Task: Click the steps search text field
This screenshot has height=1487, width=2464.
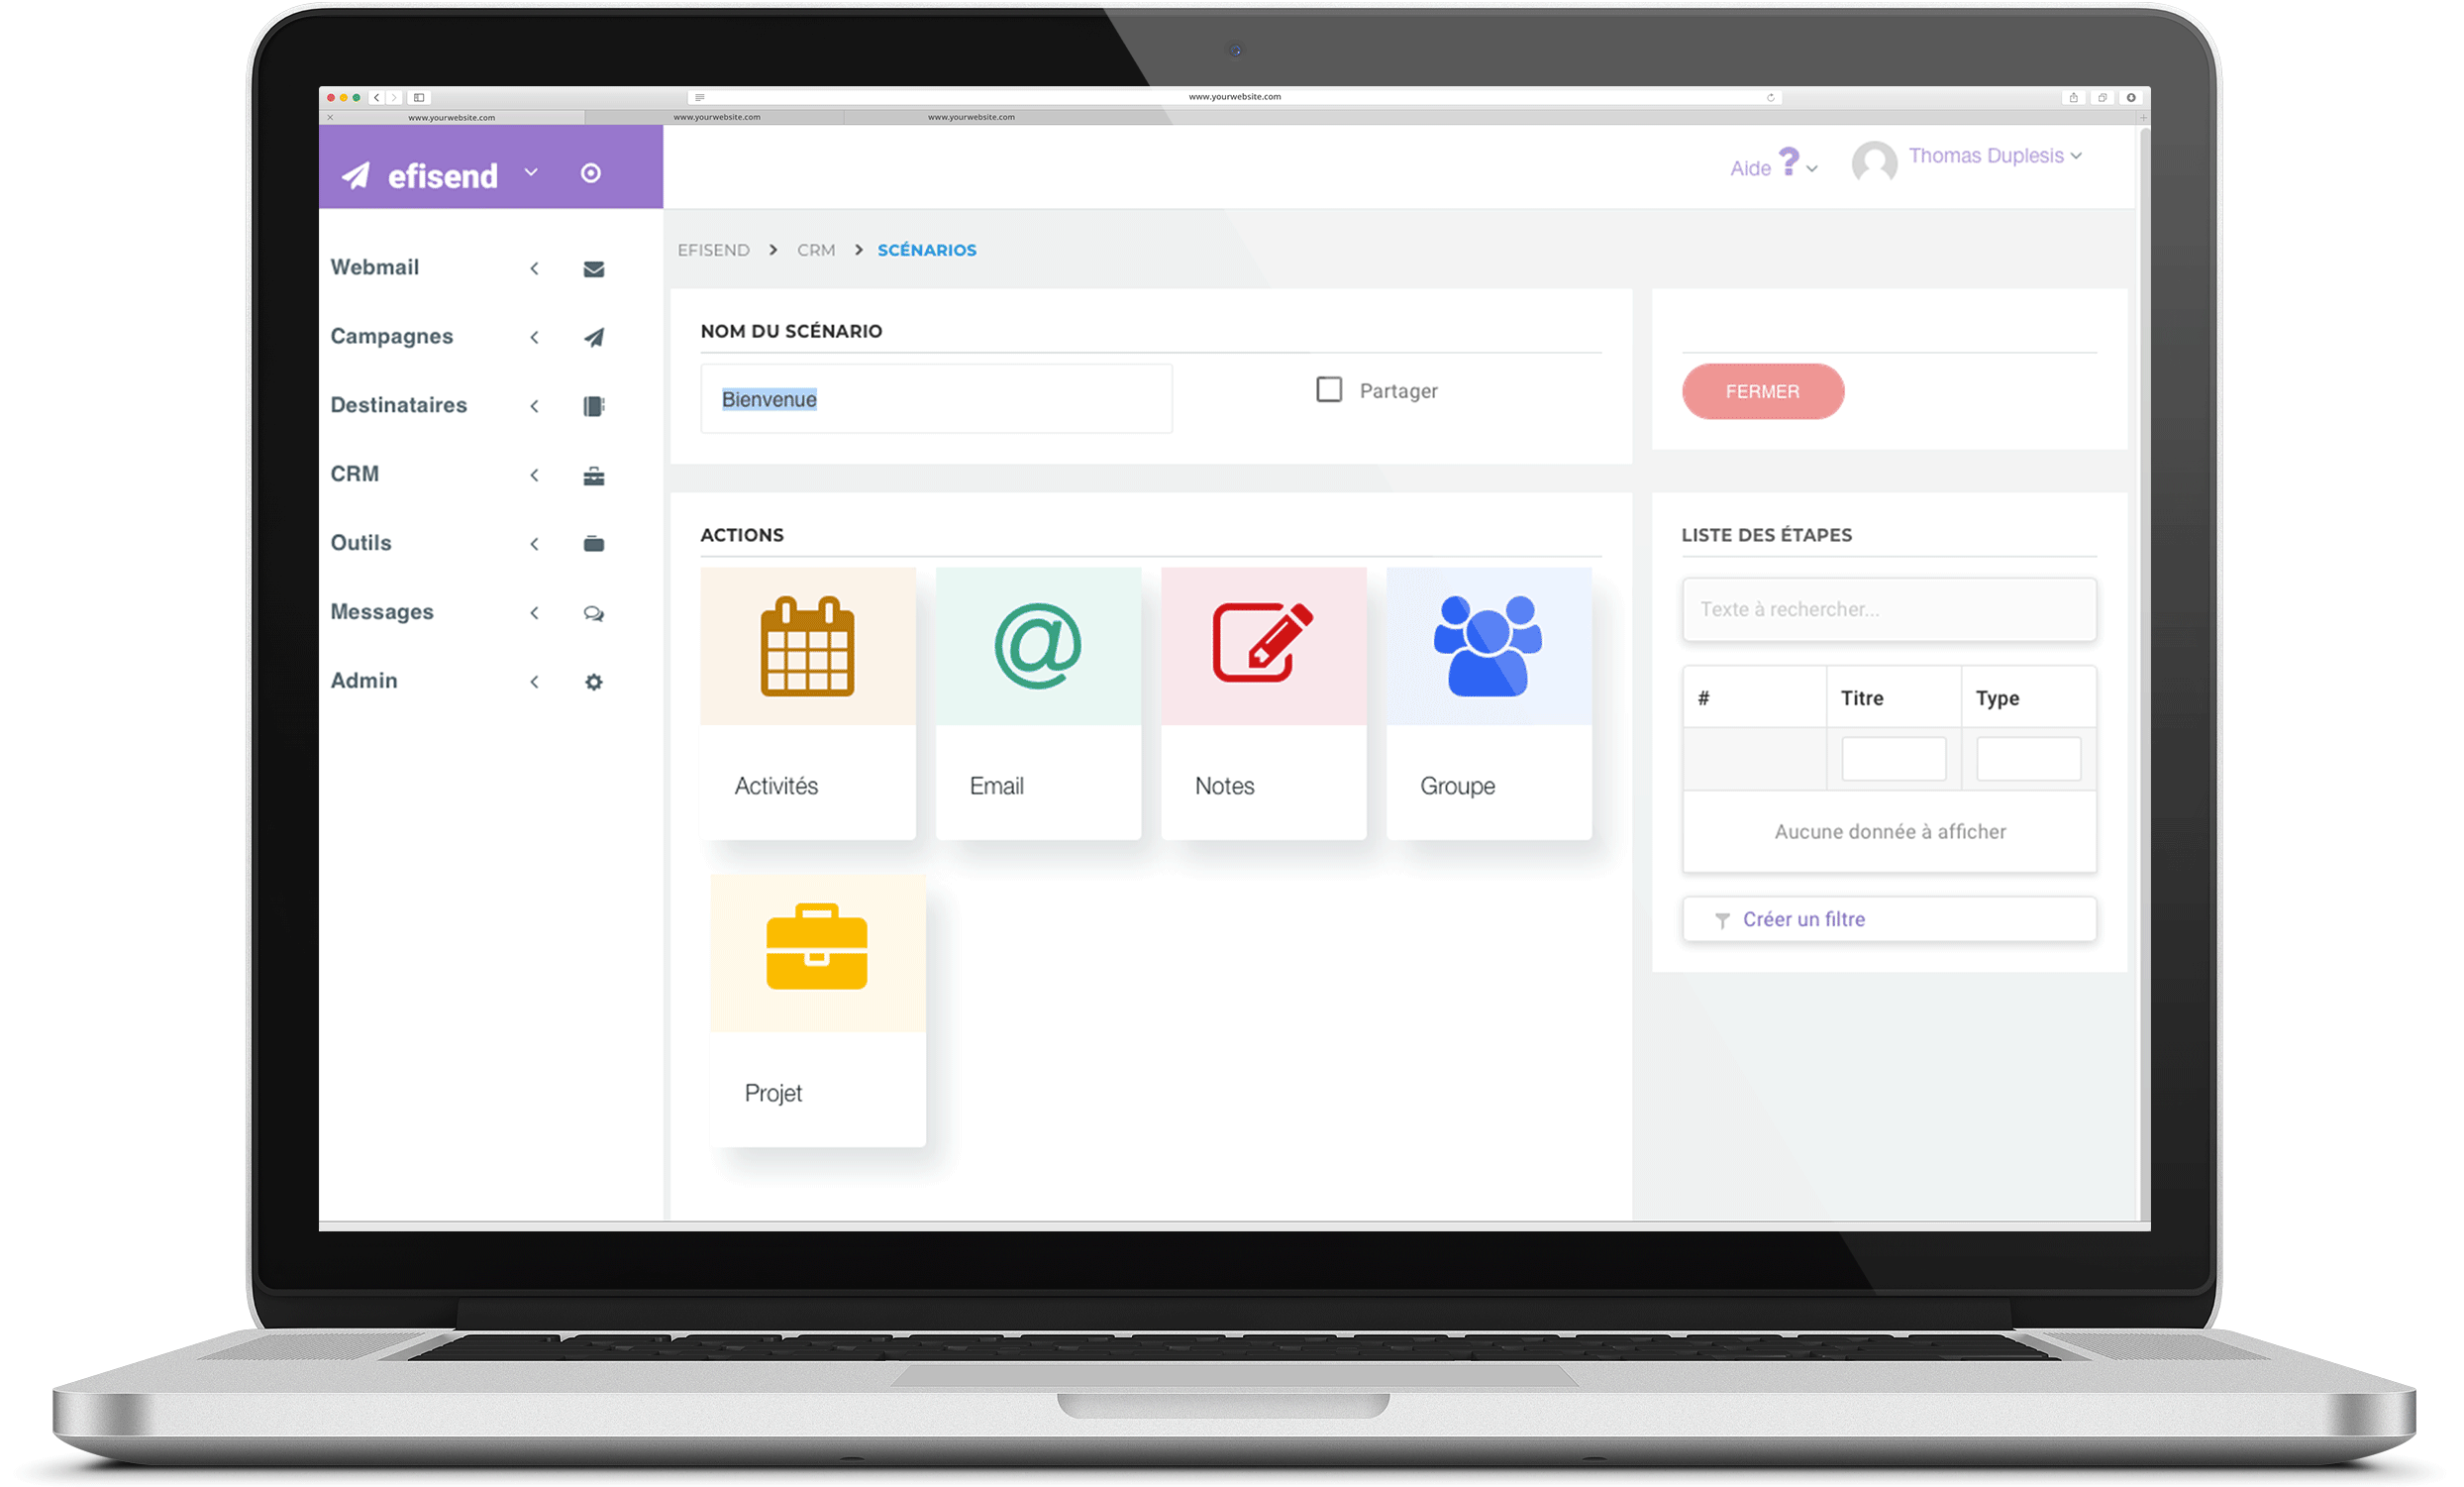Action: (x=1891, y=609)
